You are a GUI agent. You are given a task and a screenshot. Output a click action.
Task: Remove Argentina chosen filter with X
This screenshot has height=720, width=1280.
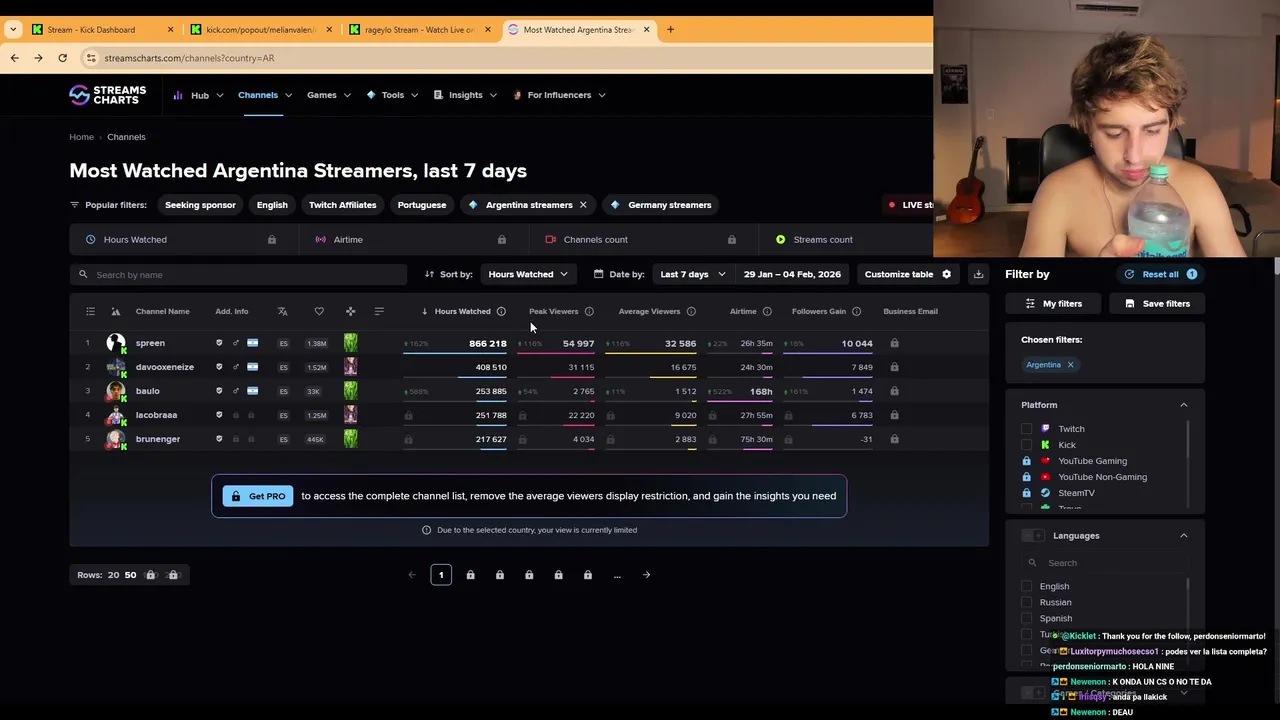(x=1070, y=365)
